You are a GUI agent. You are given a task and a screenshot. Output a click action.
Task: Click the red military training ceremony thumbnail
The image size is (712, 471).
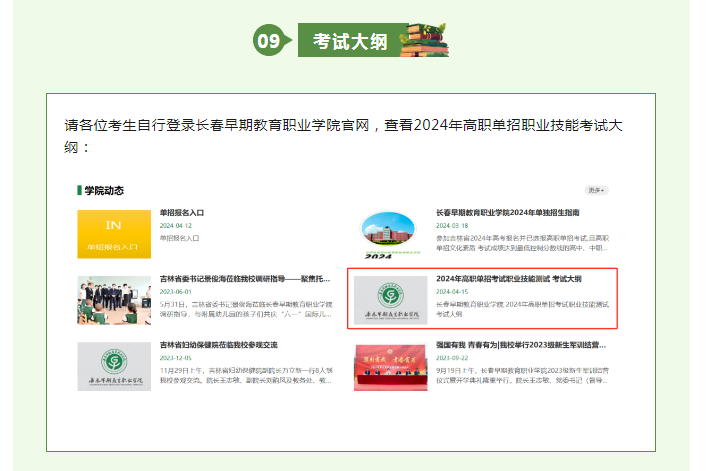(390, 365)
